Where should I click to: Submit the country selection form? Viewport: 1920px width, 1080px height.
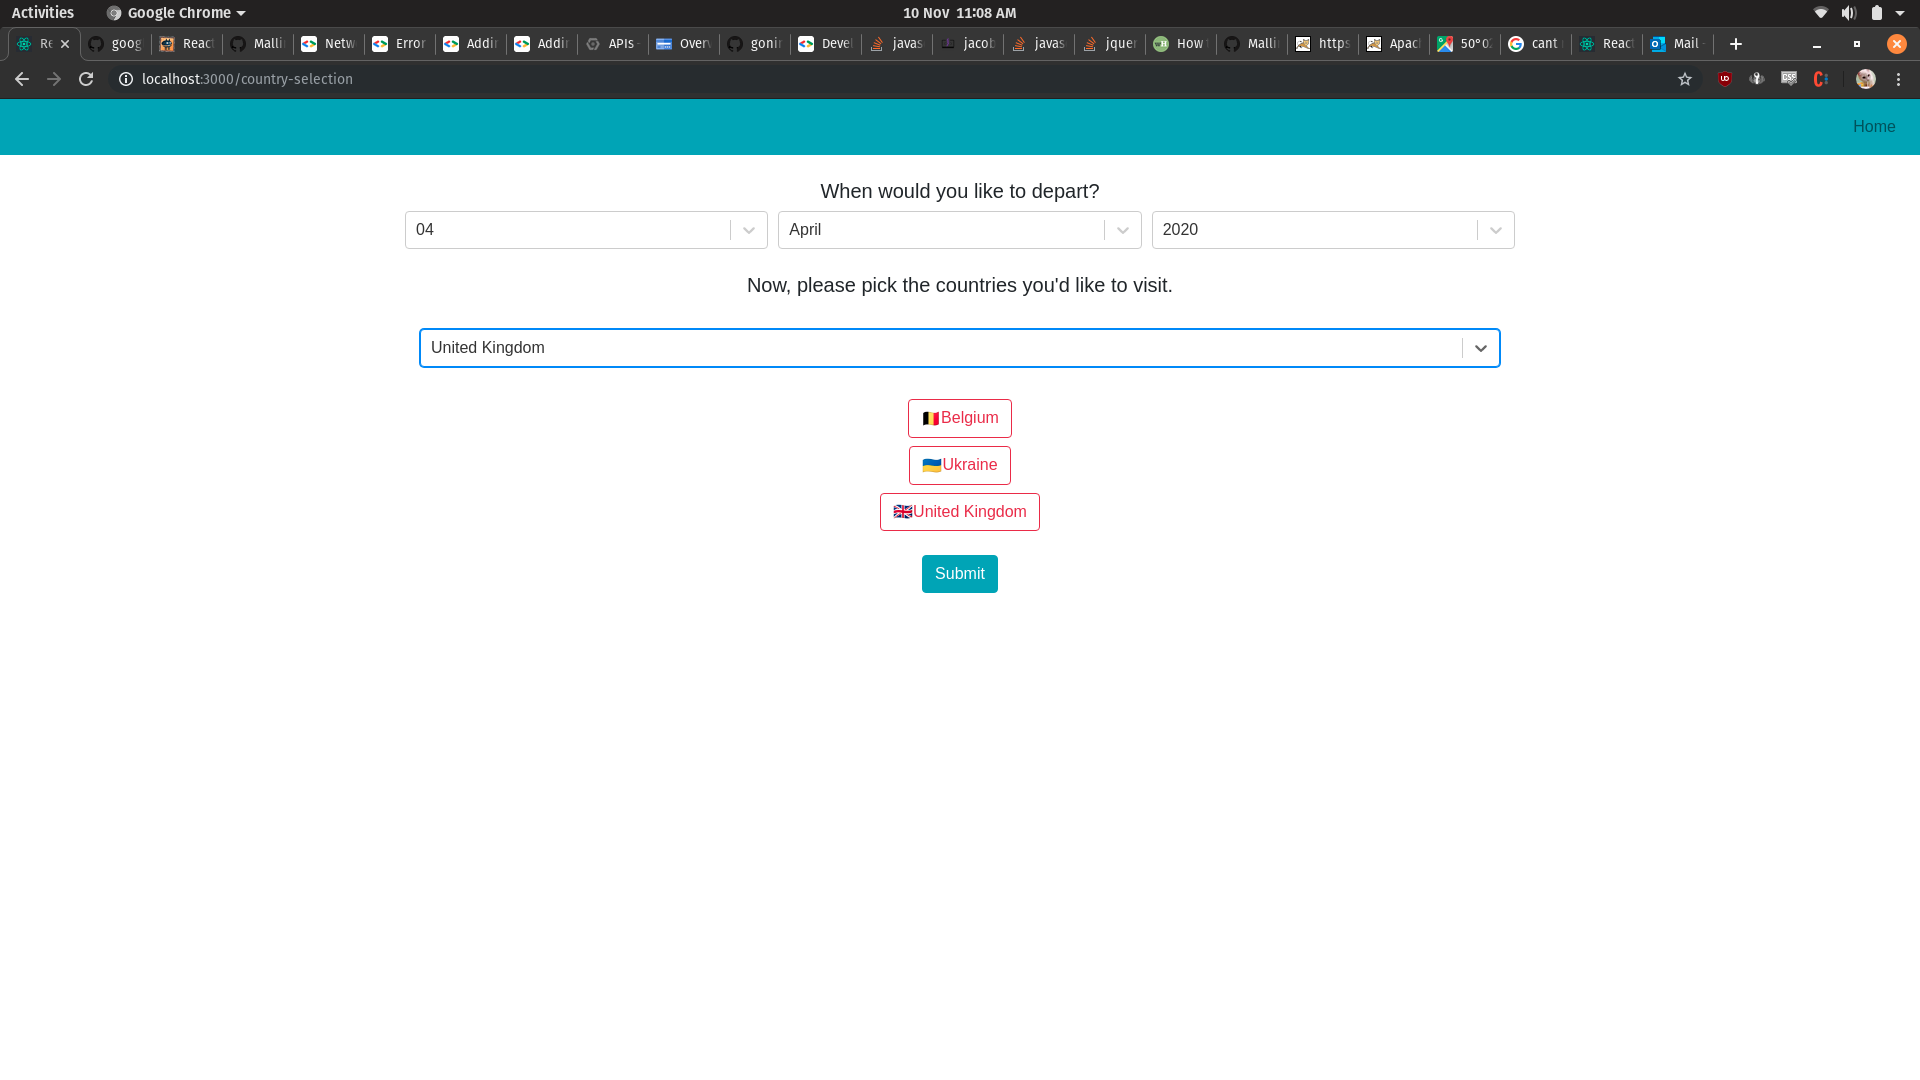(959, 574)
